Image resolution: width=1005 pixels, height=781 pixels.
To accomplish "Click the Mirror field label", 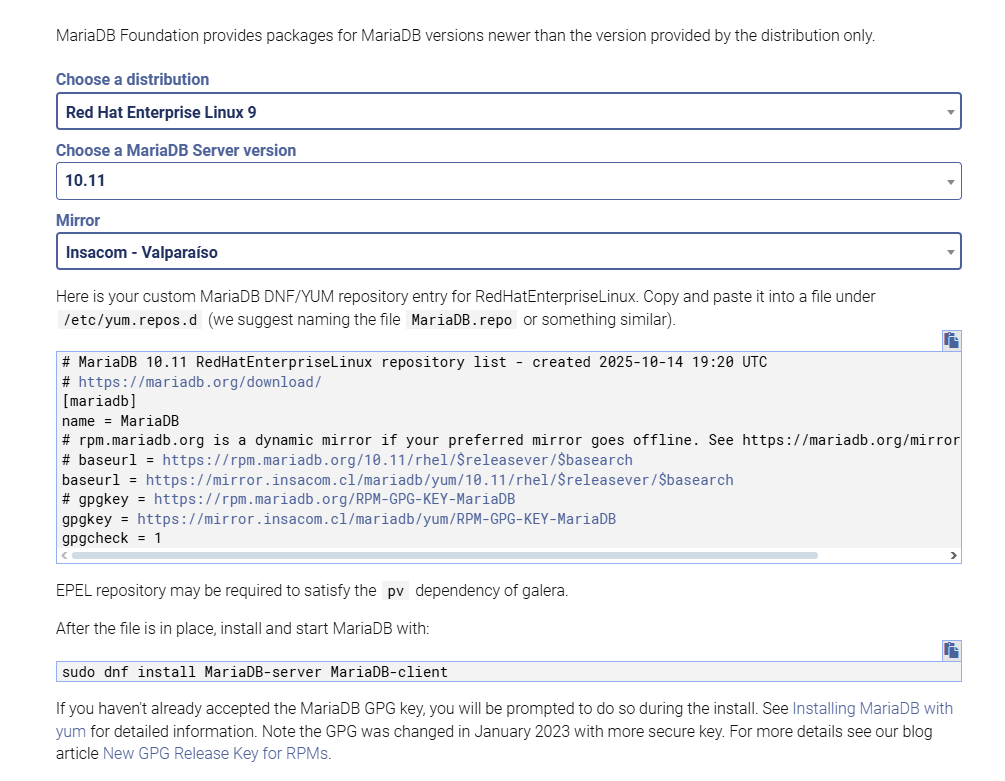I will click(x=78, y=220).
